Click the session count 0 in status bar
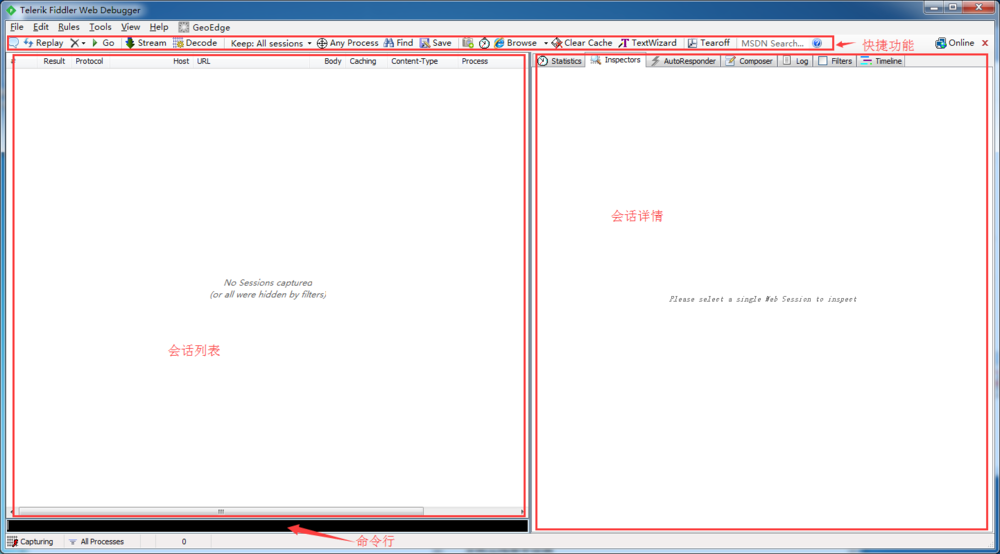The width and height of the screenshot is (1000, 554). 184,541
